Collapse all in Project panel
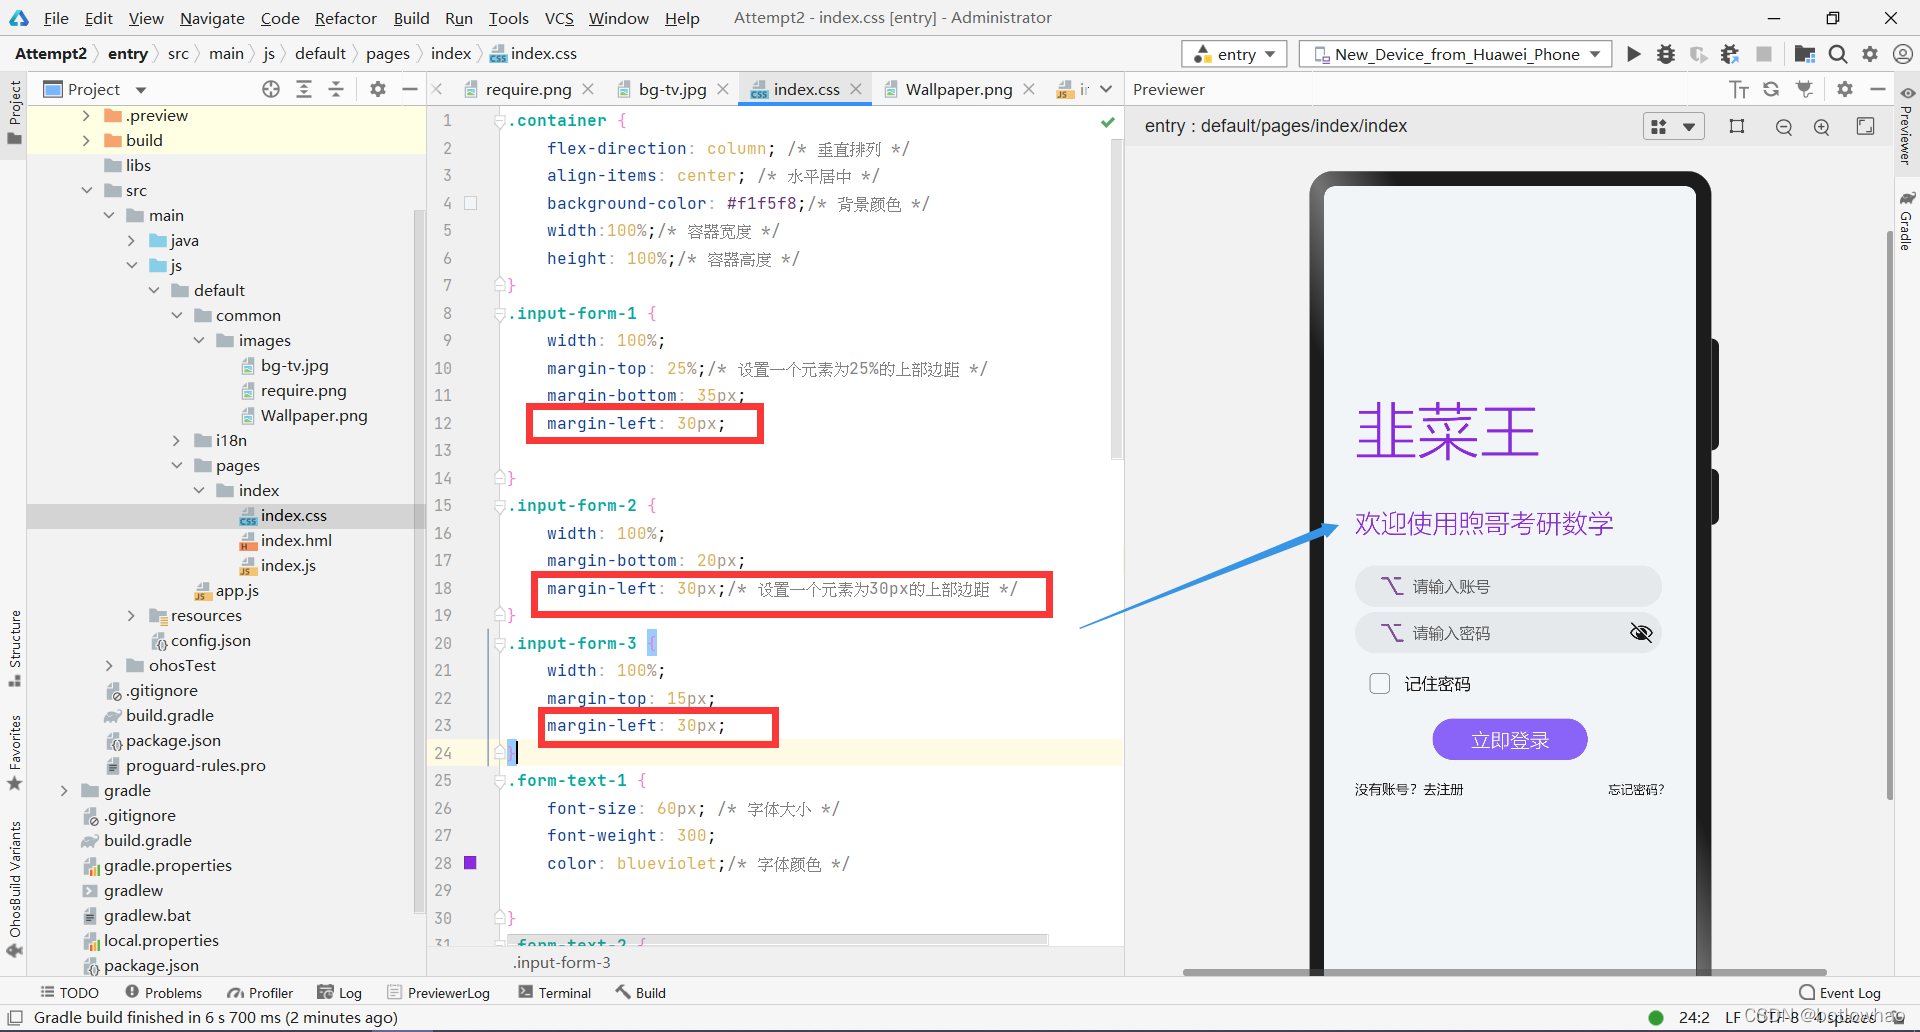This screenshot has height=1032, width=1920. tap(336, 89)
